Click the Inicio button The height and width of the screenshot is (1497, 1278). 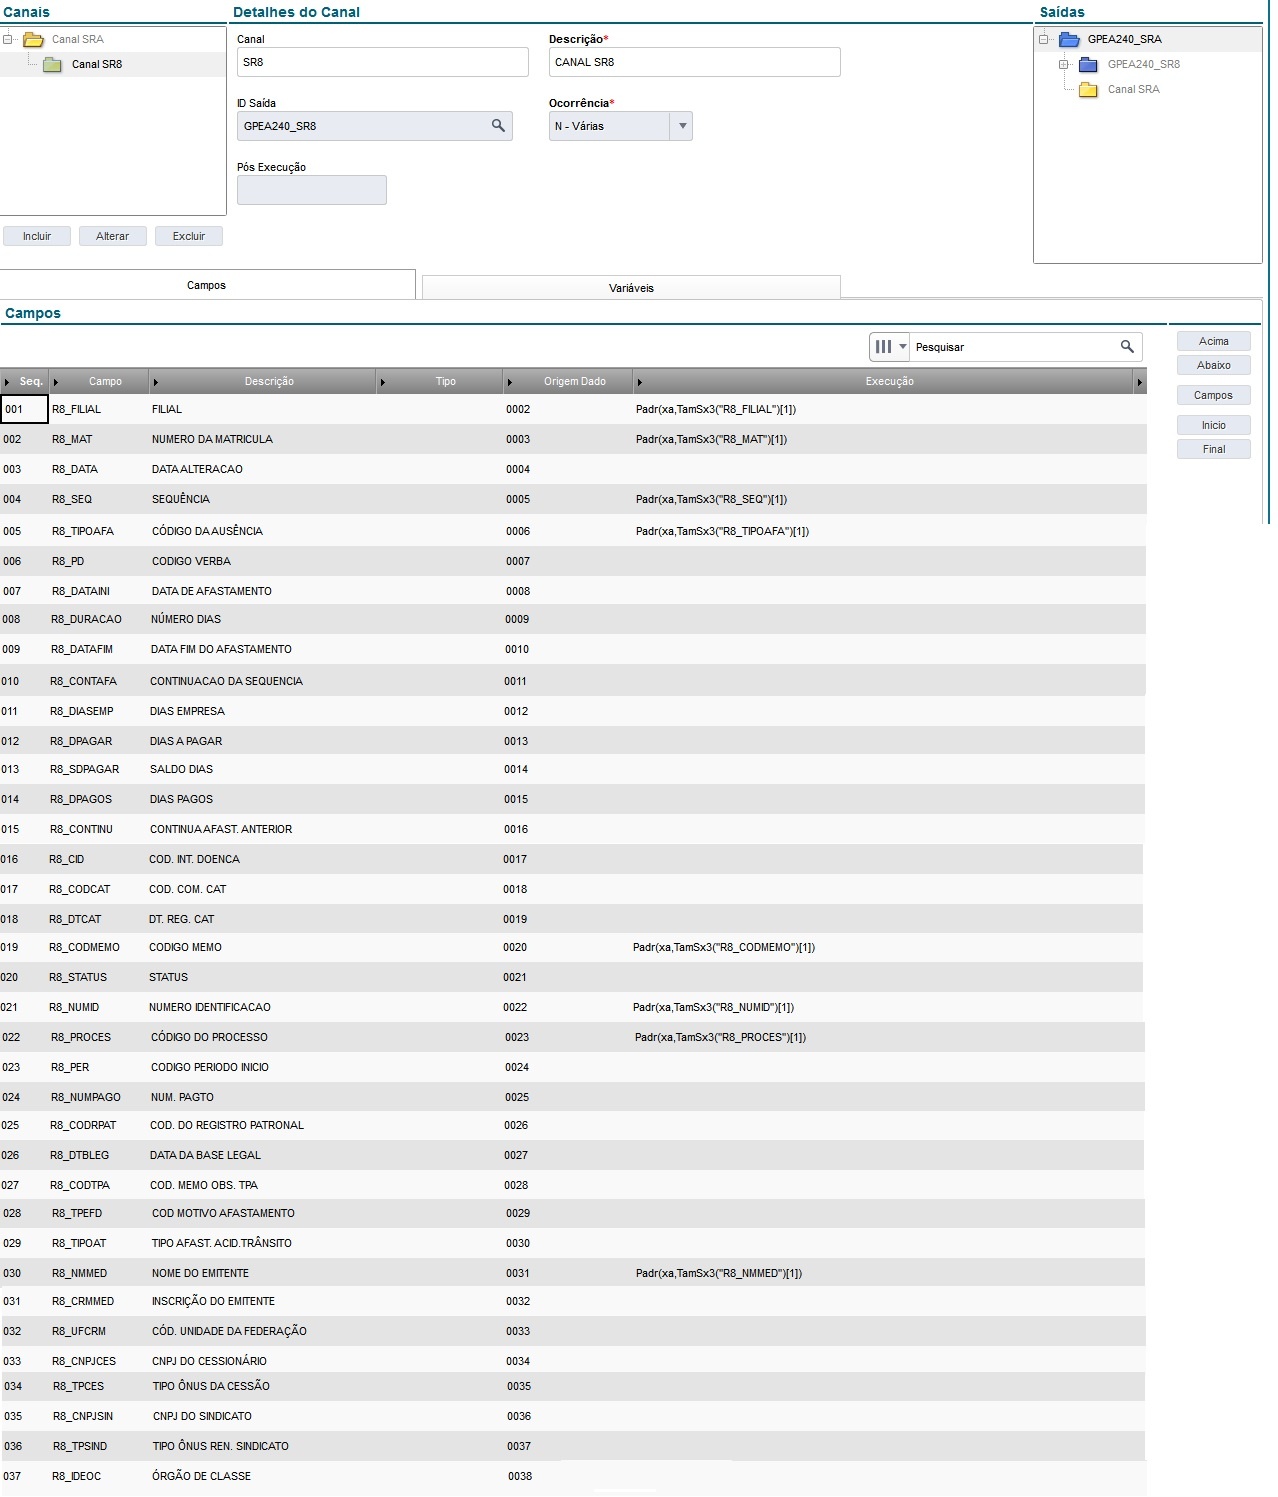pyautogui.click(x=1214, y=425)
